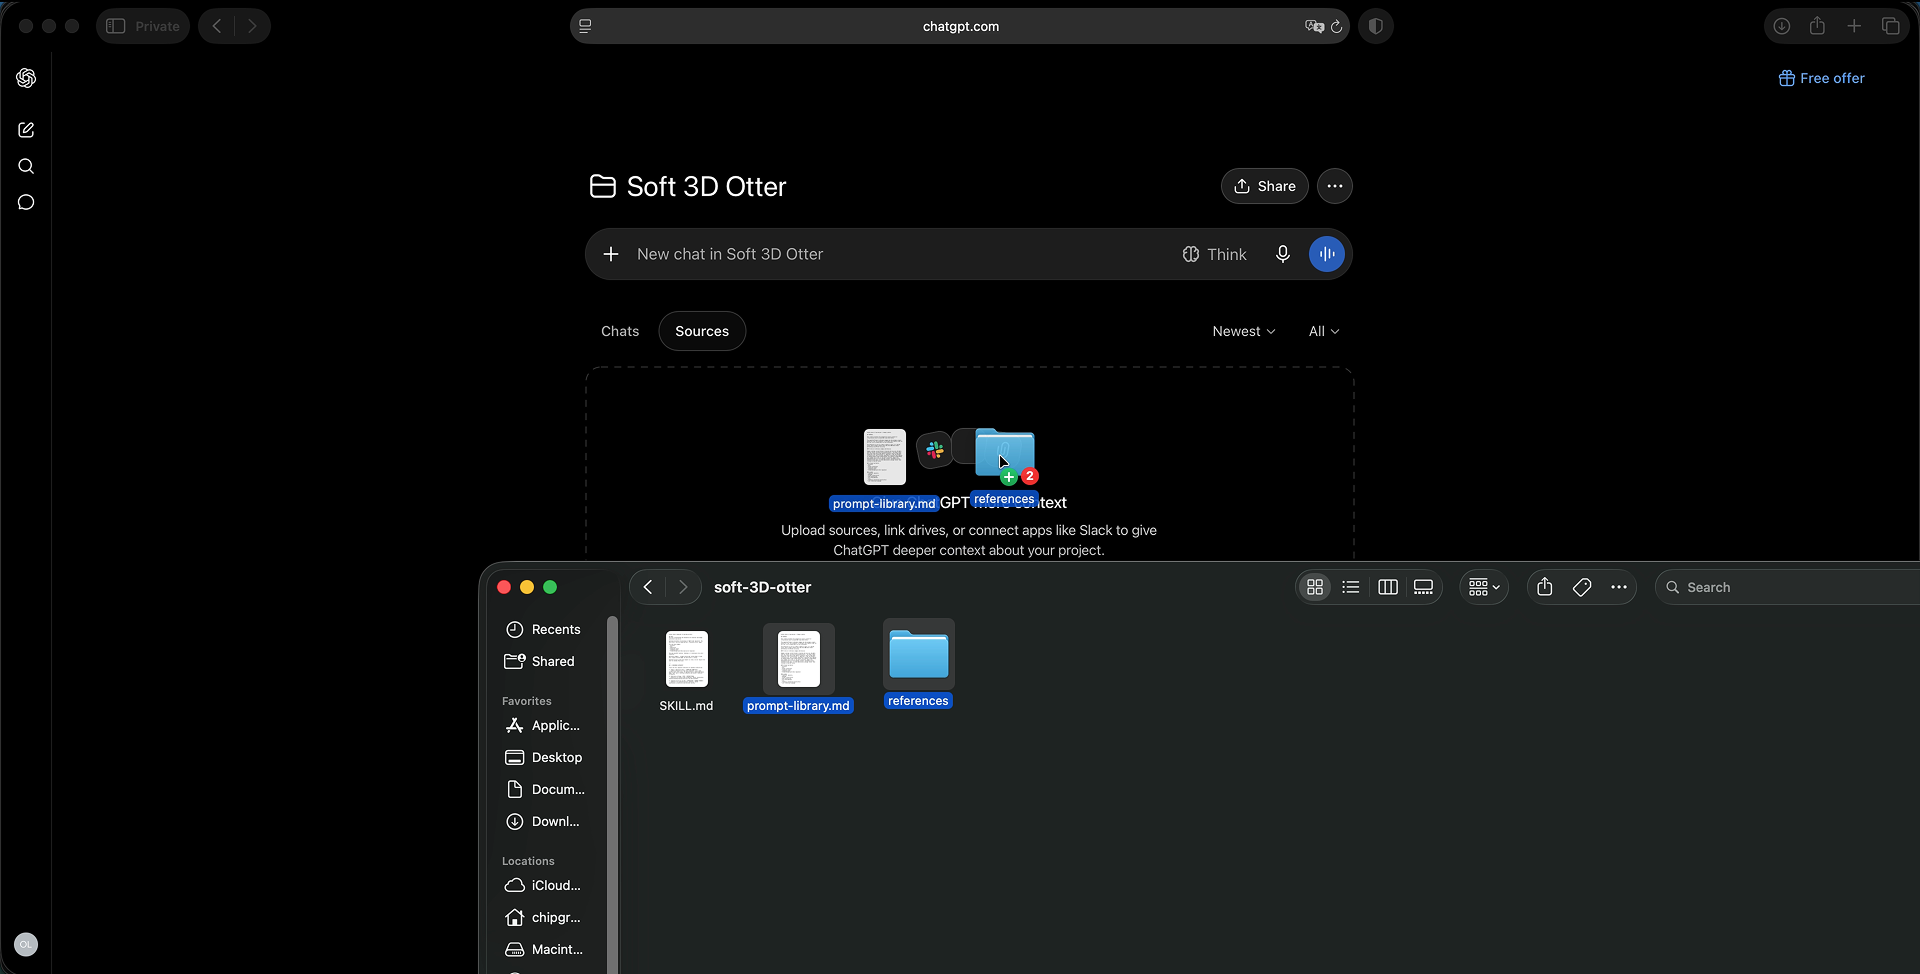
Task: Click the Finder tags icon
Action: pos(1582,587)
